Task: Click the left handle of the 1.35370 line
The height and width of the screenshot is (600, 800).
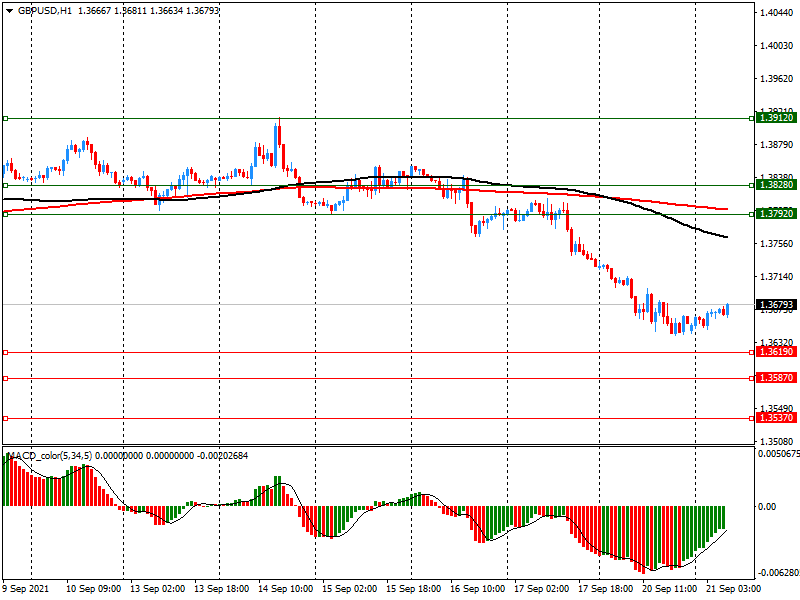Action: click(6, 418)
